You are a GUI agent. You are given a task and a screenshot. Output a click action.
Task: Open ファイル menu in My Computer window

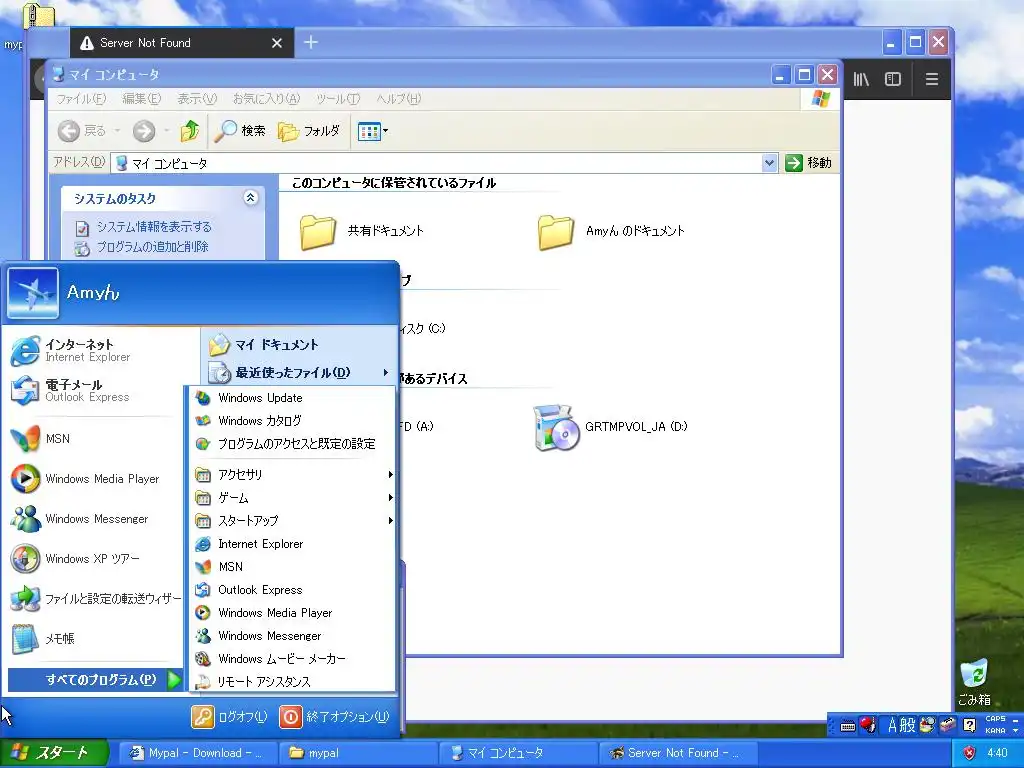[81, 99]
